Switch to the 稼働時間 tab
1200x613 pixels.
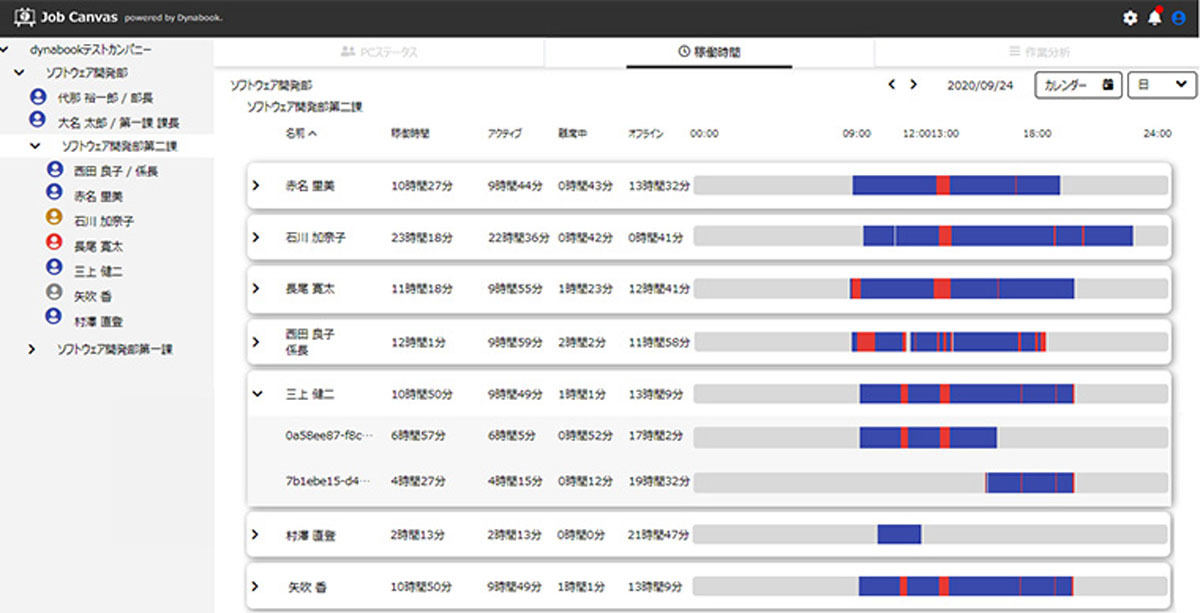pyautogui.click(x=709, y=52)
